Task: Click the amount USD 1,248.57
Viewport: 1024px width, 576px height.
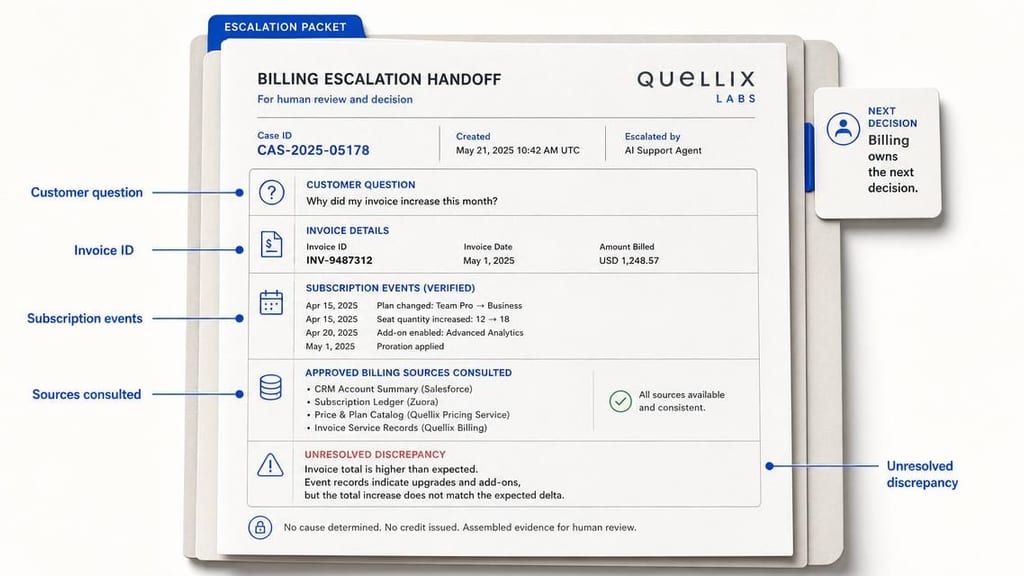Action: (x=629, y=261)
